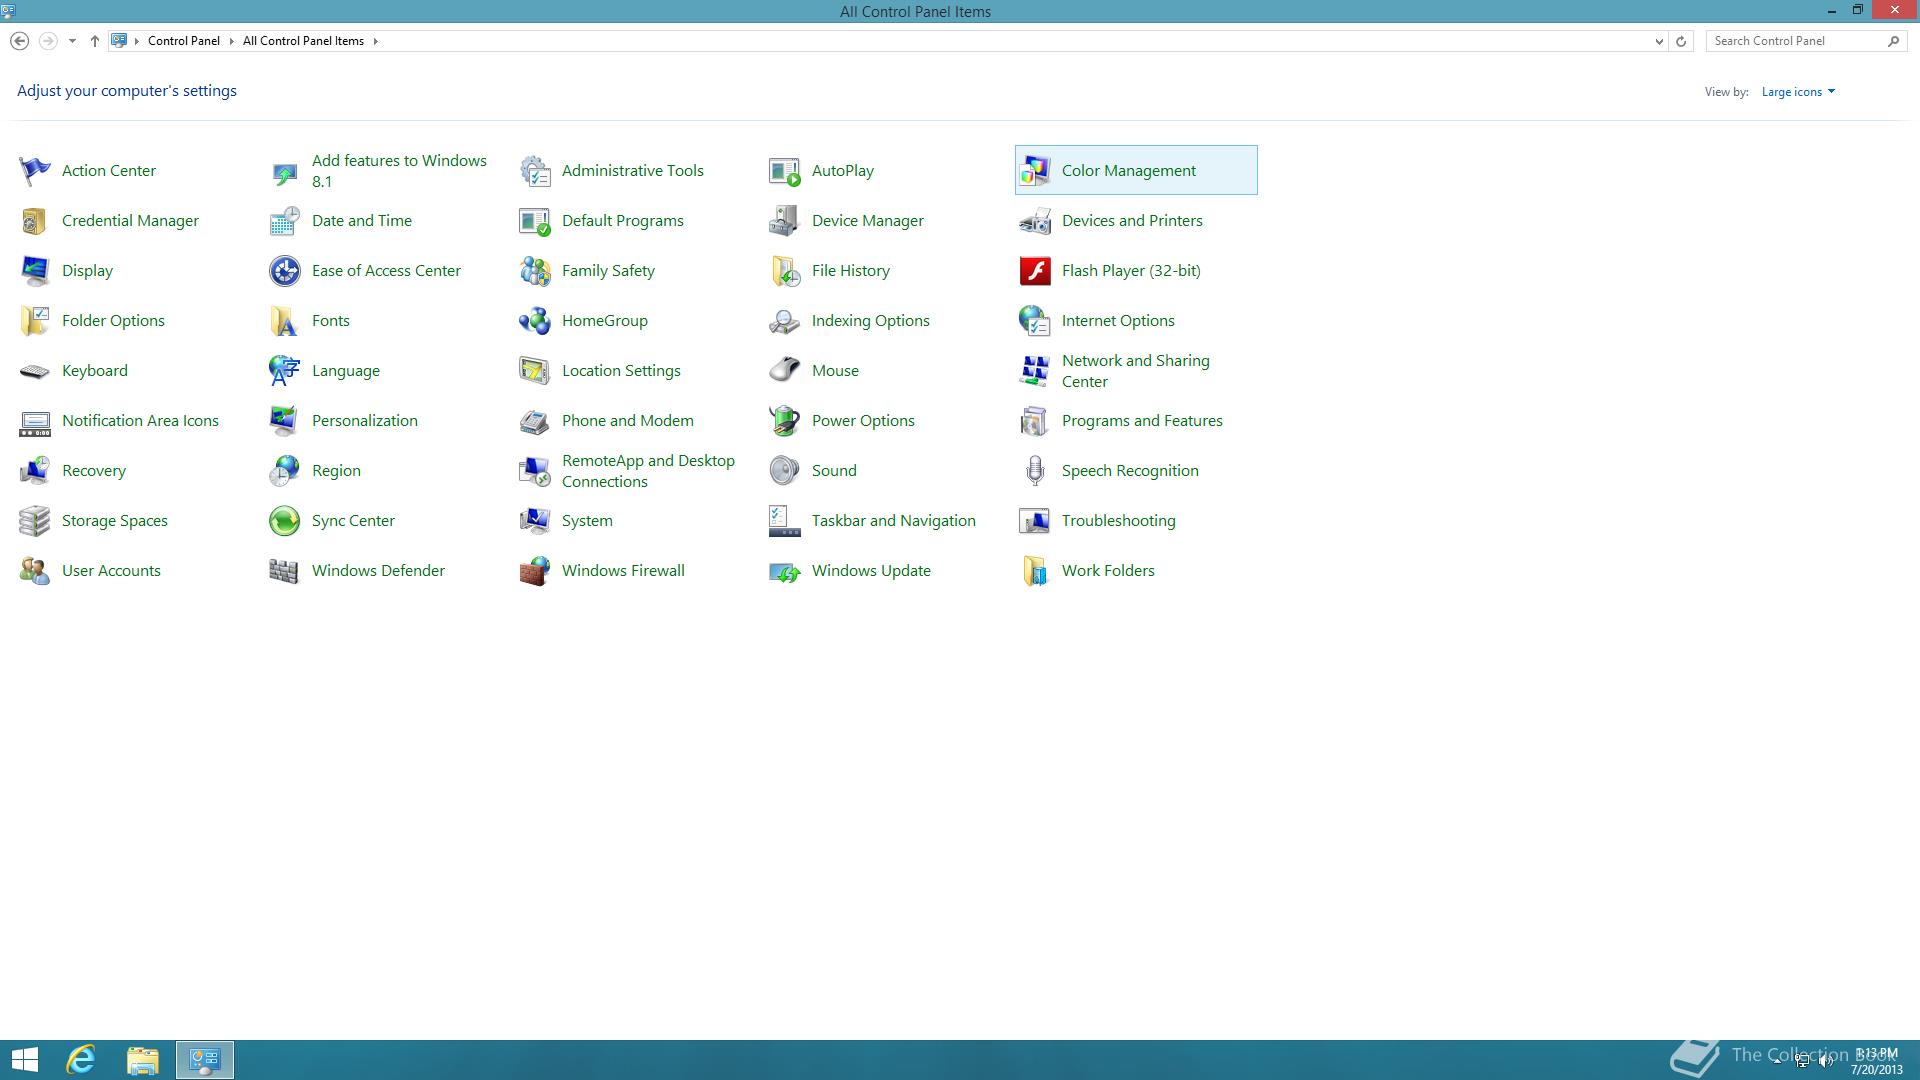Open the Fonts folder icon
1920x1080 pixels.
(x=285, y=321)
